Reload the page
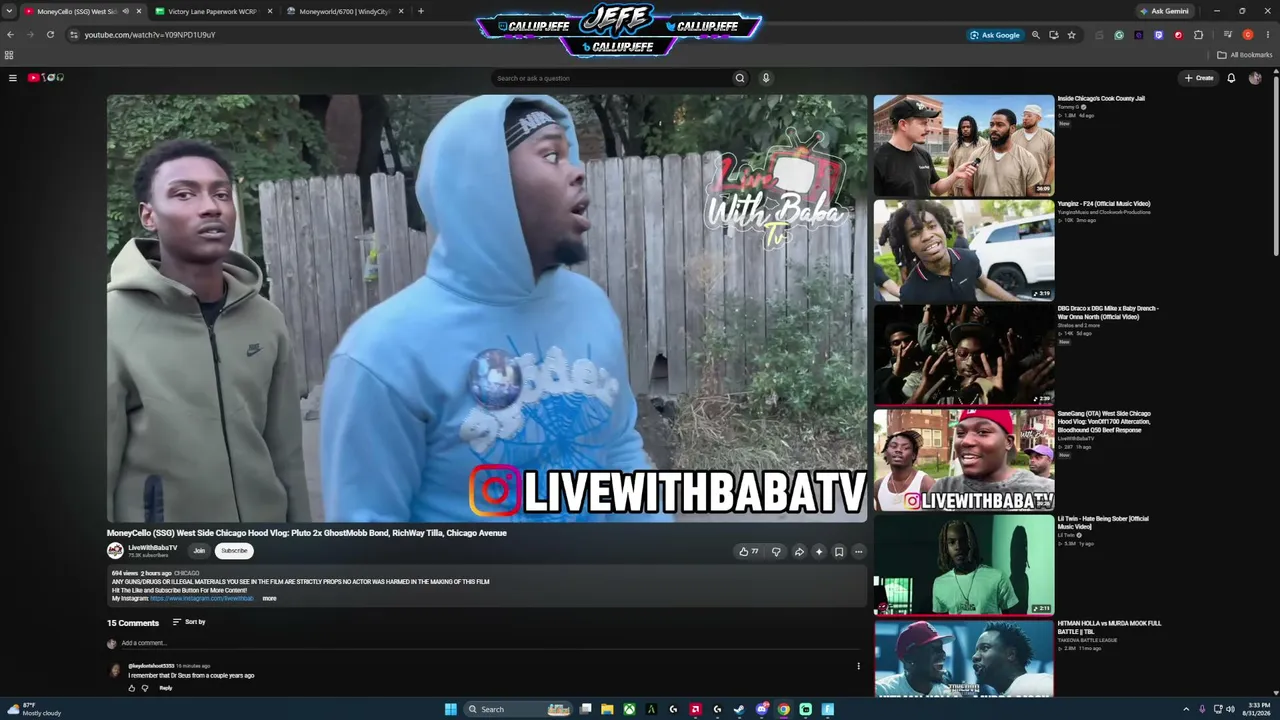Image resolution: width=1280 pixels, height=720 pixels. click(50, 35)
